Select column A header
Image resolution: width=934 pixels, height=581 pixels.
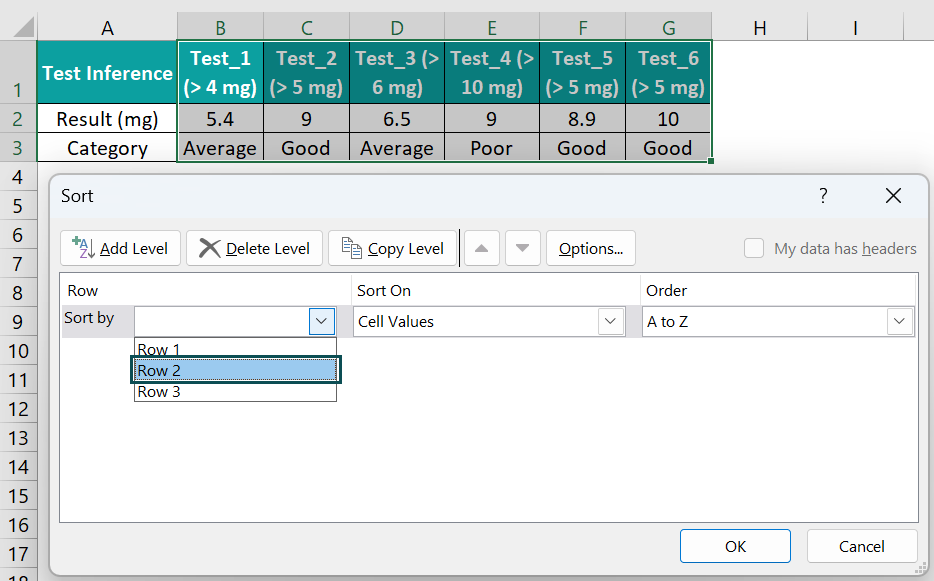pyautogui.click(x=107, y=27)
